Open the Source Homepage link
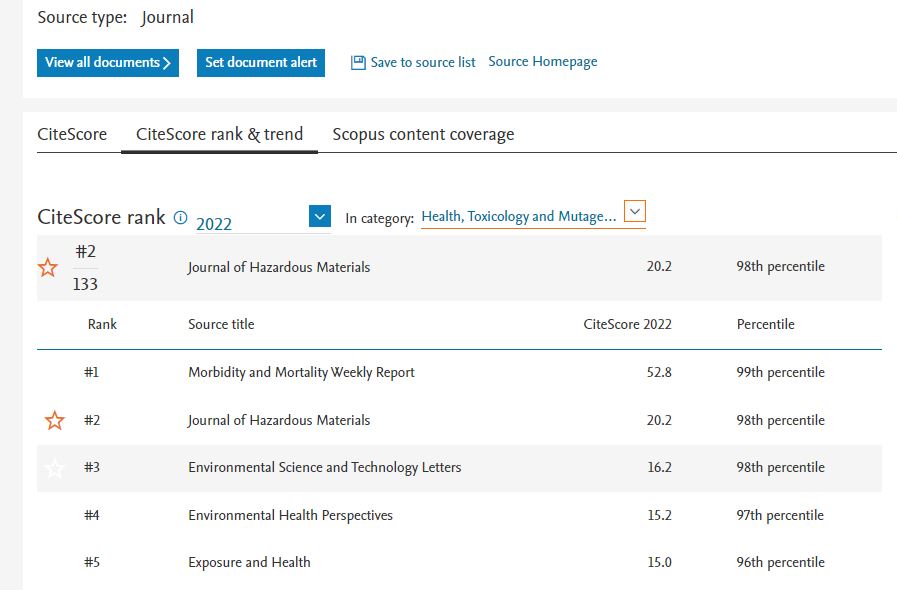897x590 pixels. [x=542, y=62]
